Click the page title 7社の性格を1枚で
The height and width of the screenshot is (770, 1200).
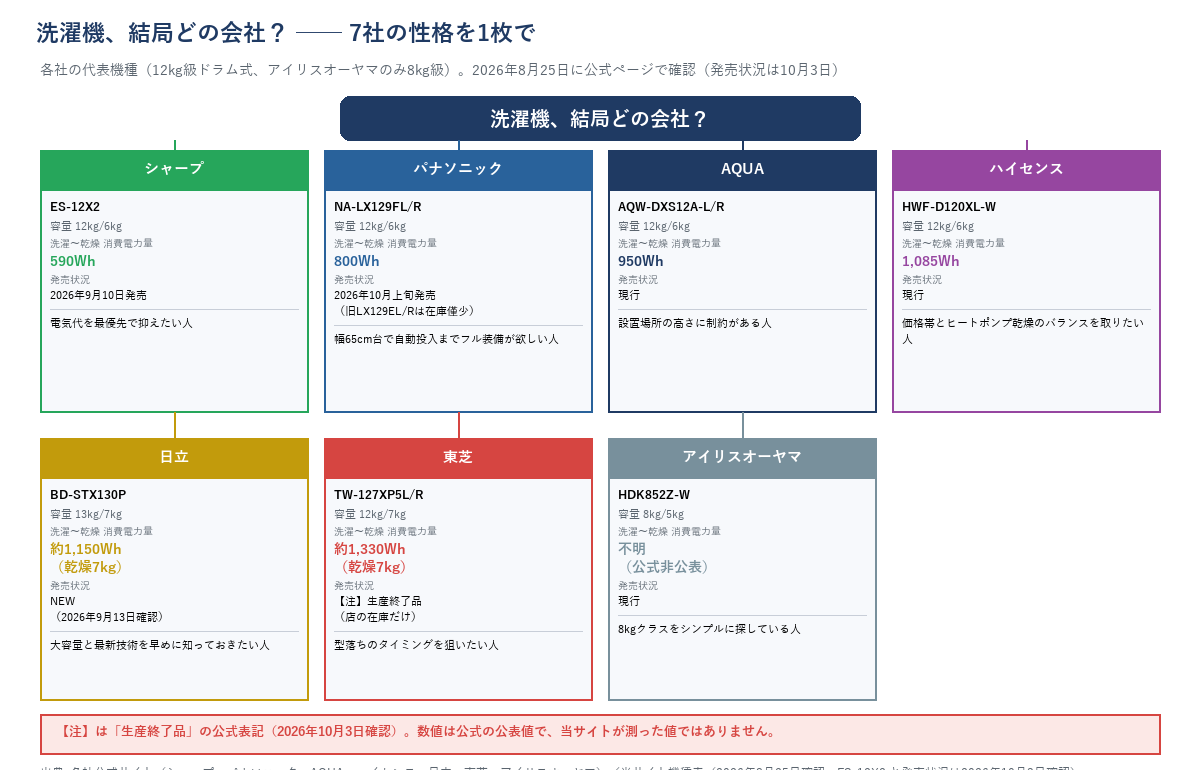pos(442,33)
